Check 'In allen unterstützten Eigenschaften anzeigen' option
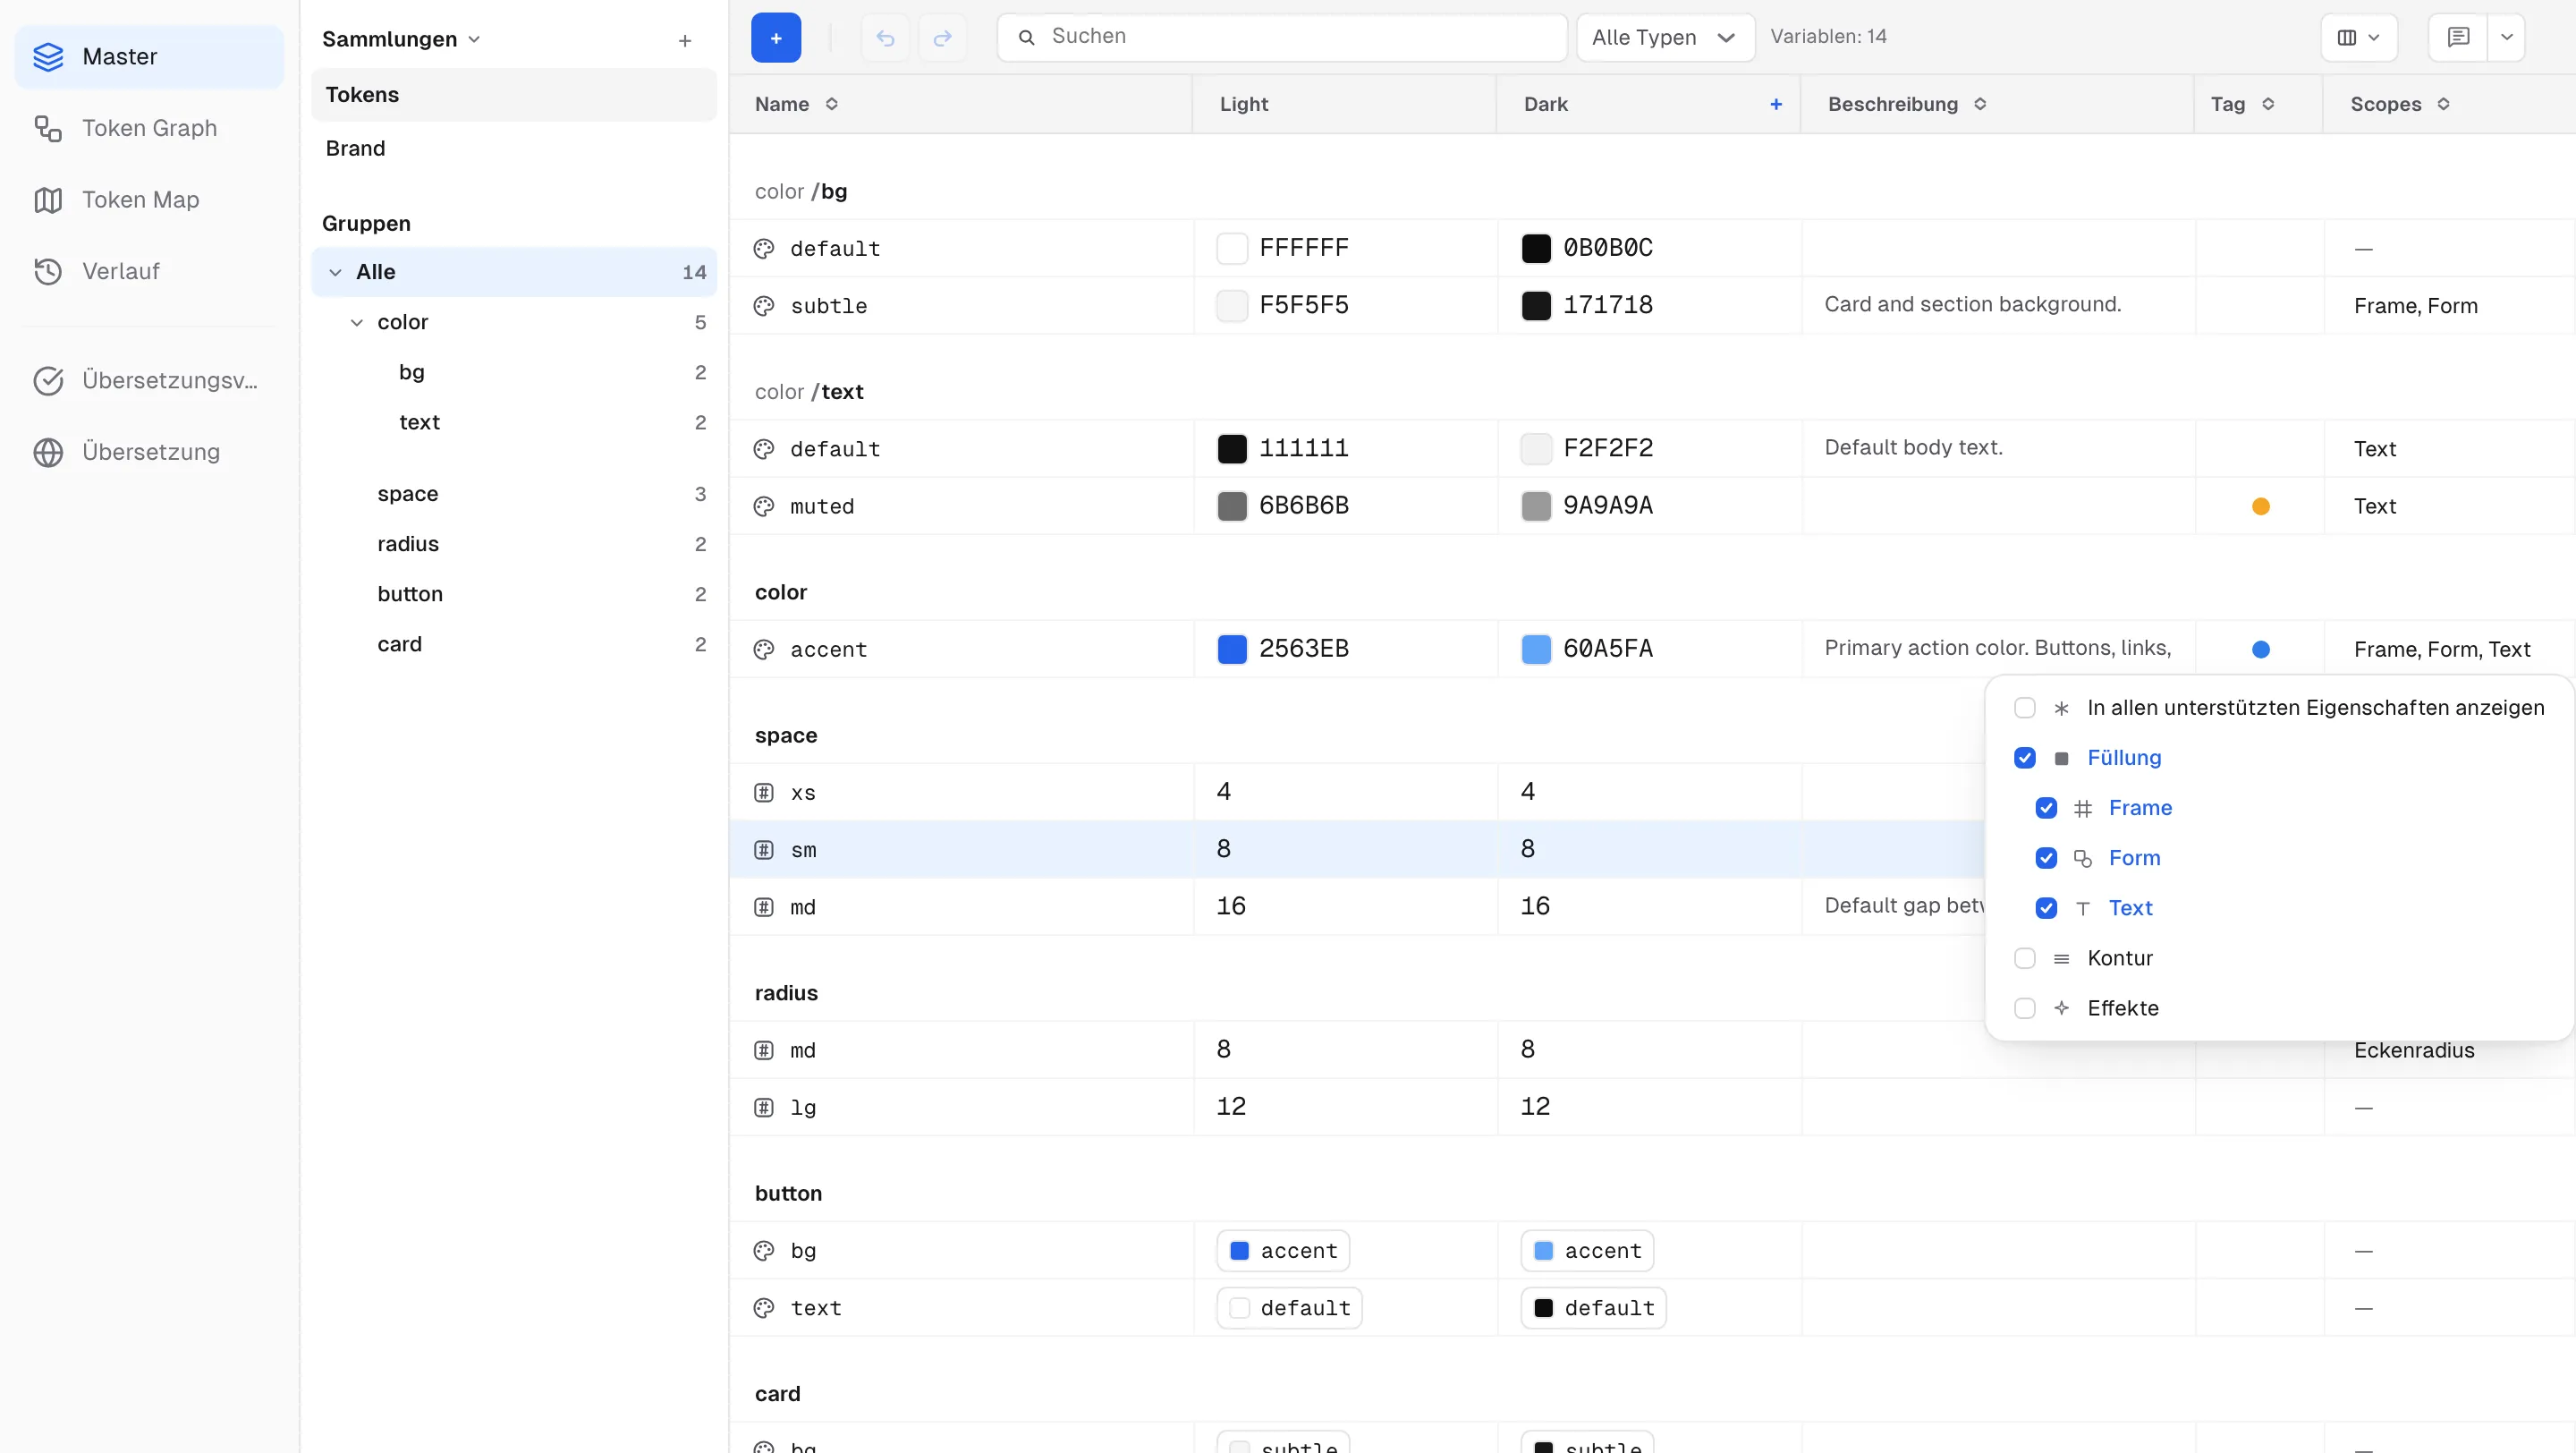 [x=2025, y=708]
